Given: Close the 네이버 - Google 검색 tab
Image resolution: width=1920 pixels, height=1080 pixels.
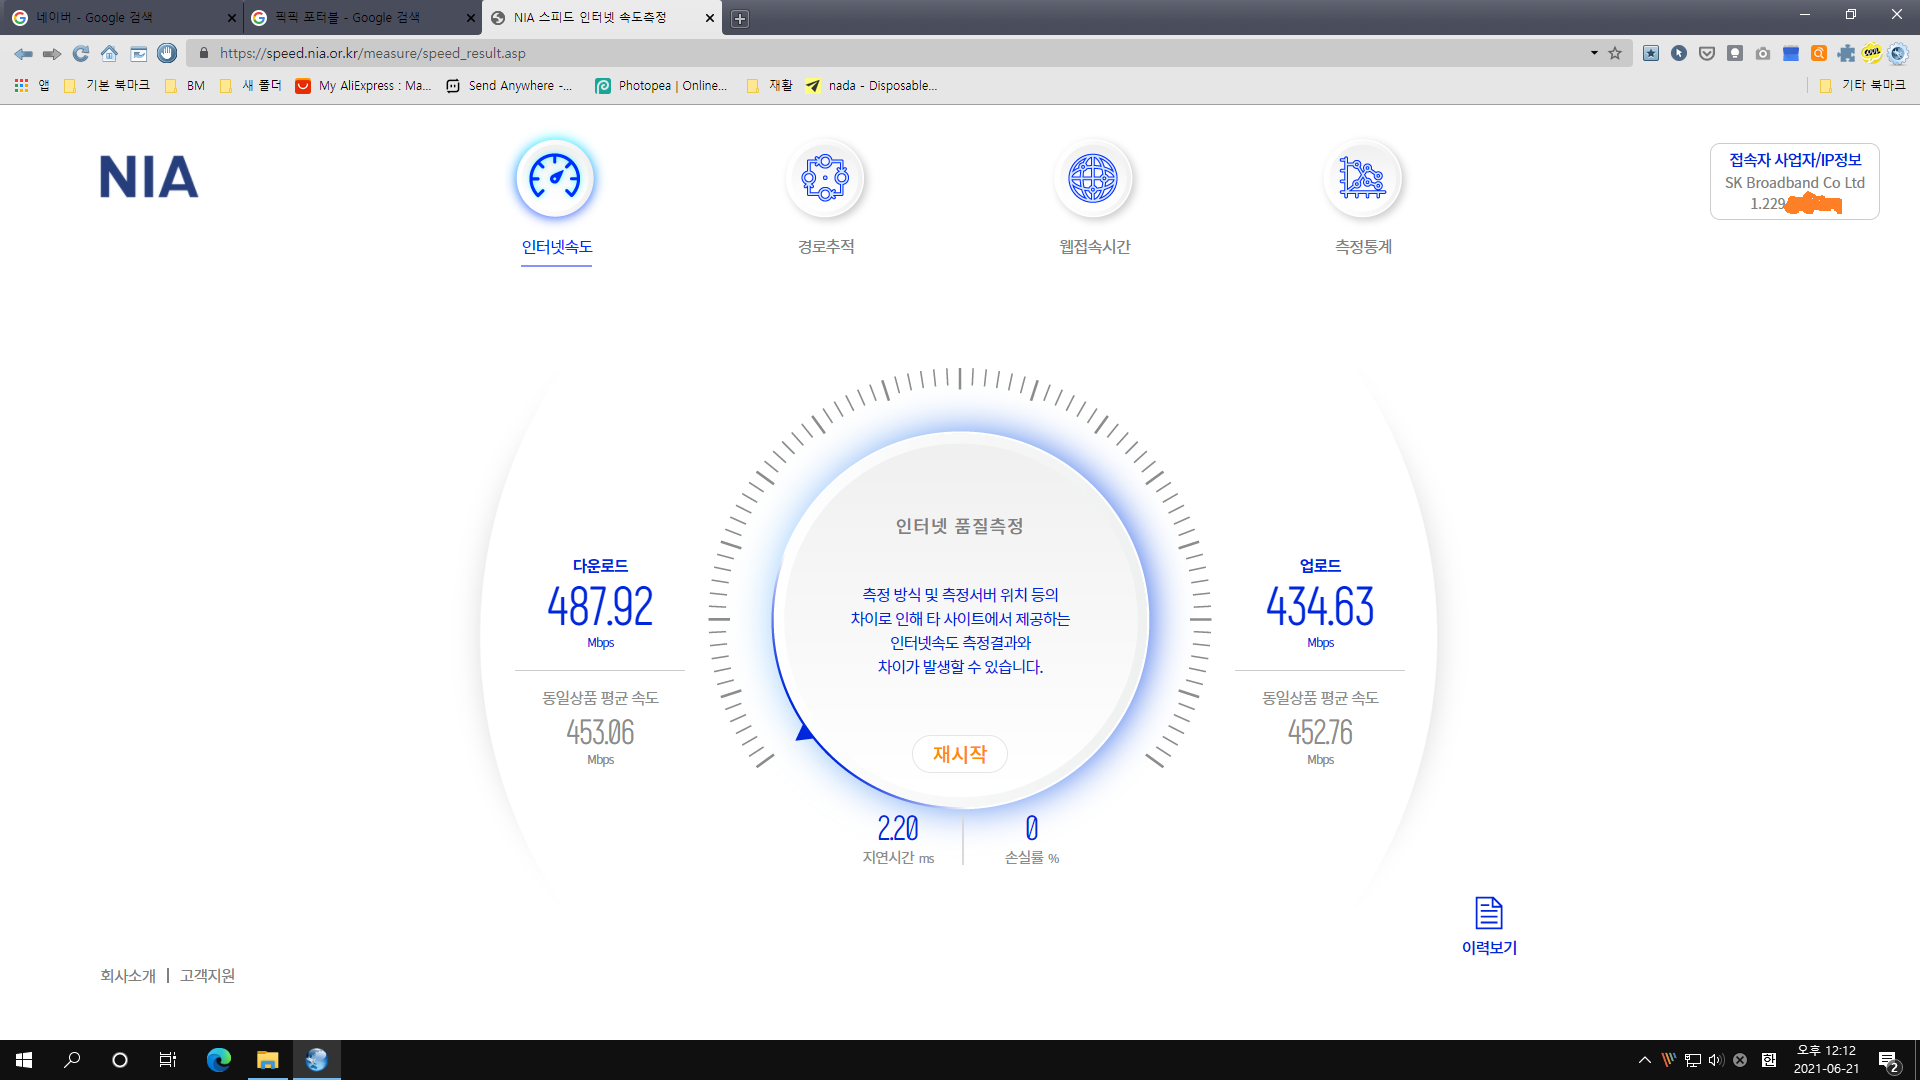Looking at the screenshot, I should coord(231,18).
